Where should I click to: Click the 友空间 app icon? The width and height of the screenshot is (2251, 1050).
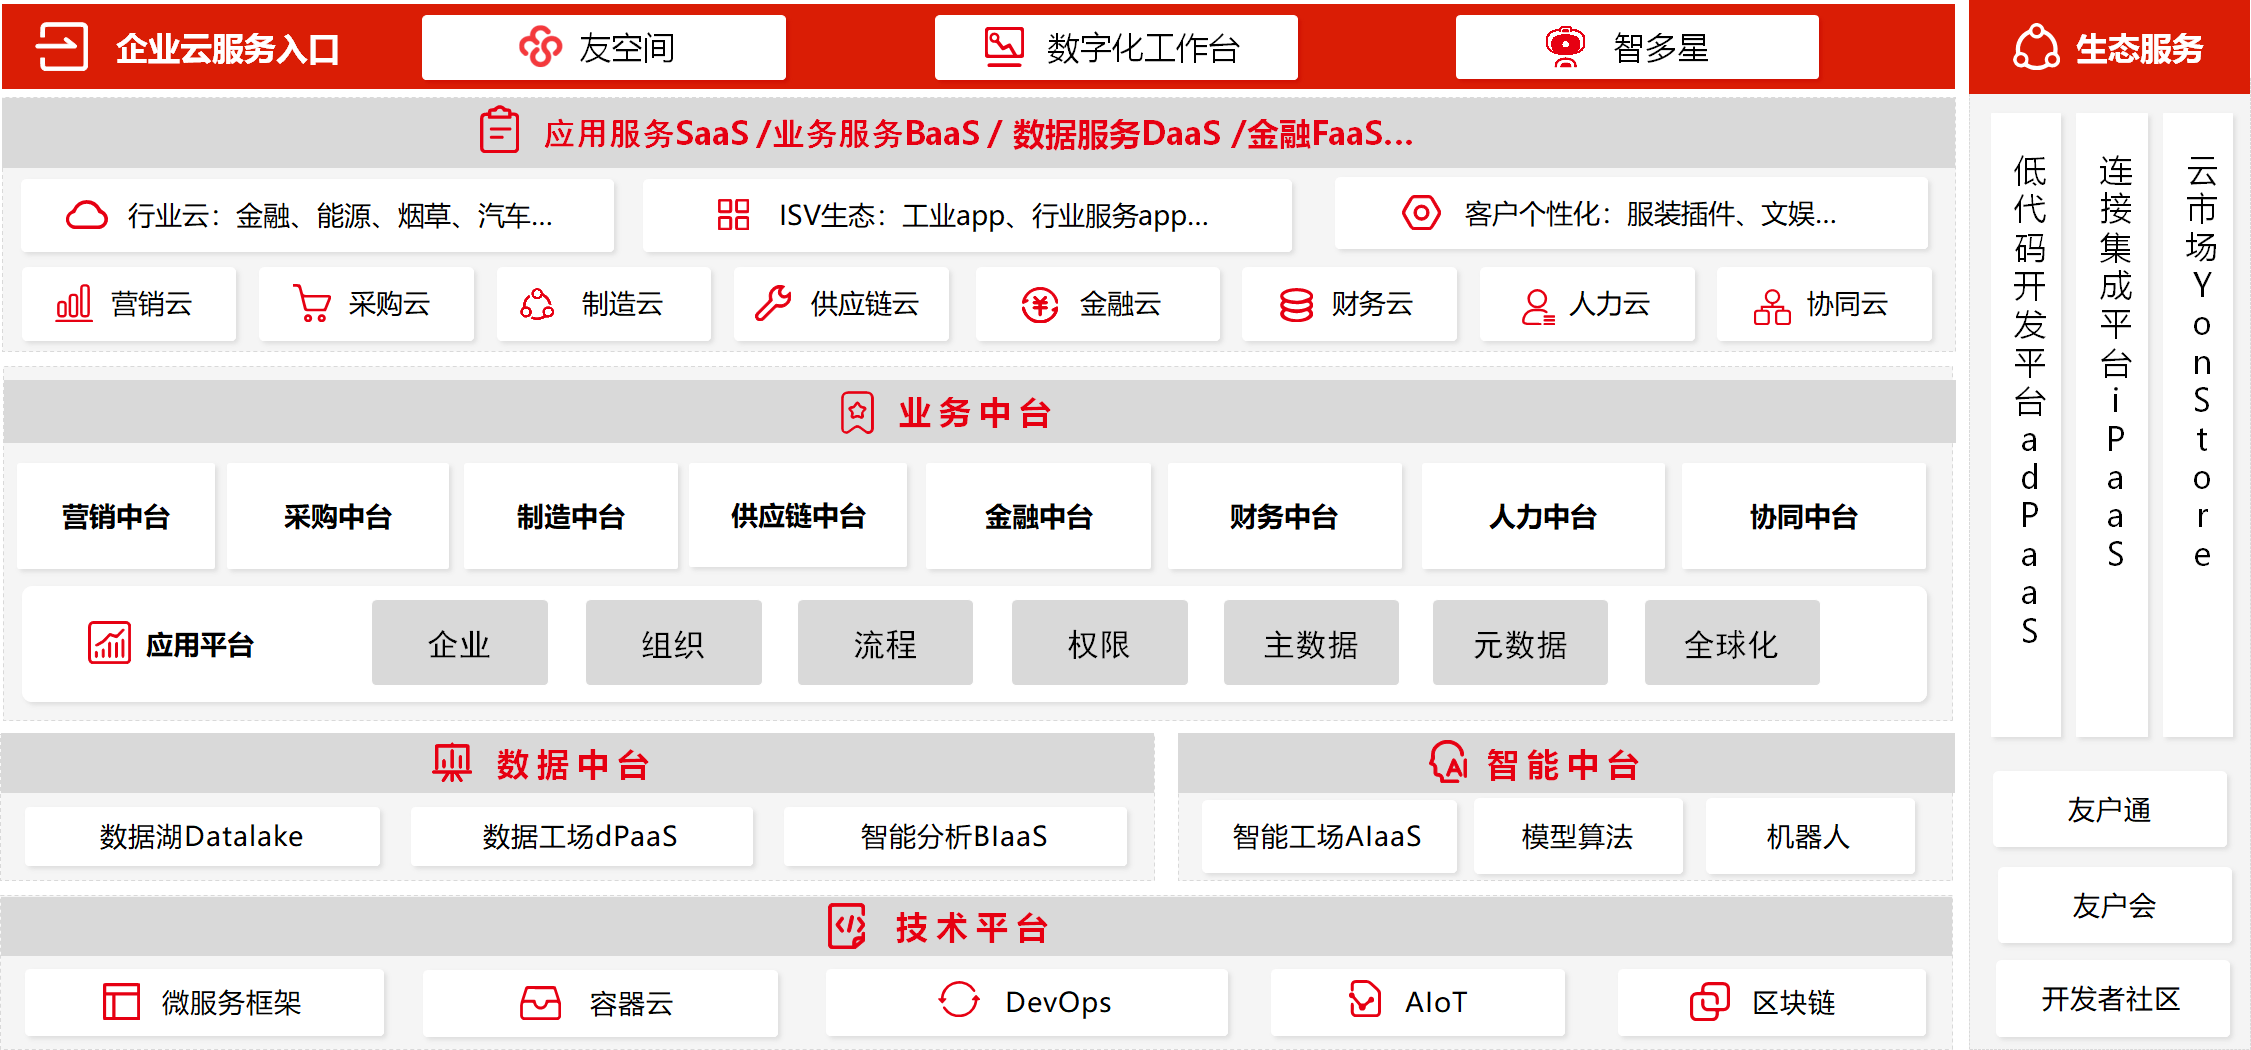pos(538,46)
